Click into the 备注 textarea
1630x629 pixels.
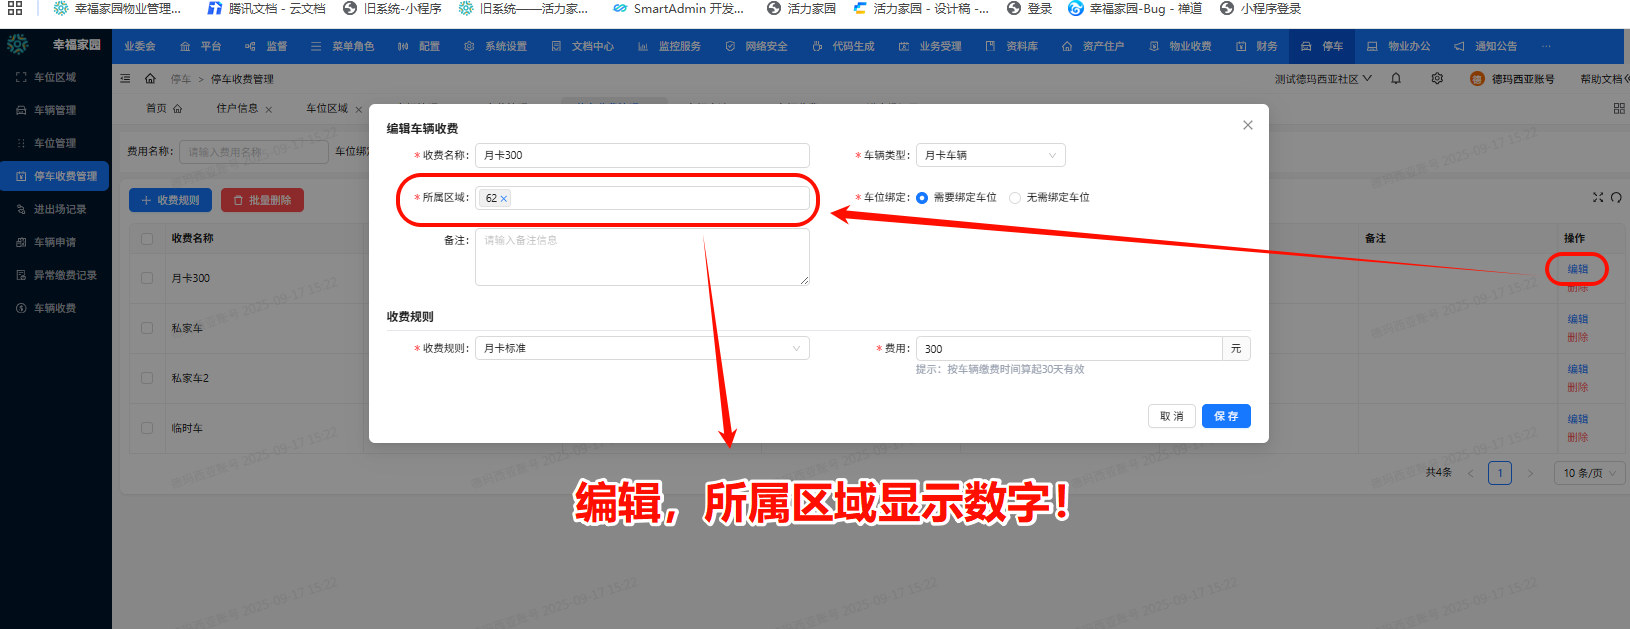point(642,257)
